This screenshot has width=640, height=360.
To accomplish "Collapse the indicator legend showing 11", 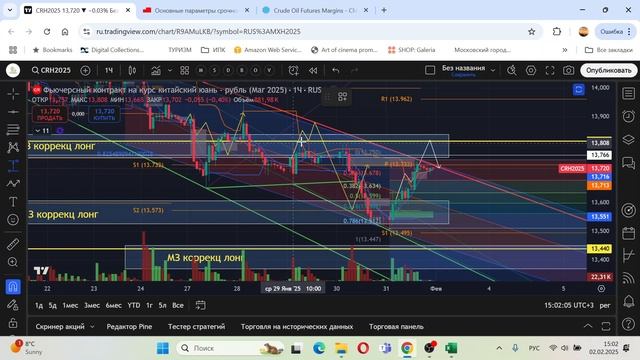I will [38, 131].
